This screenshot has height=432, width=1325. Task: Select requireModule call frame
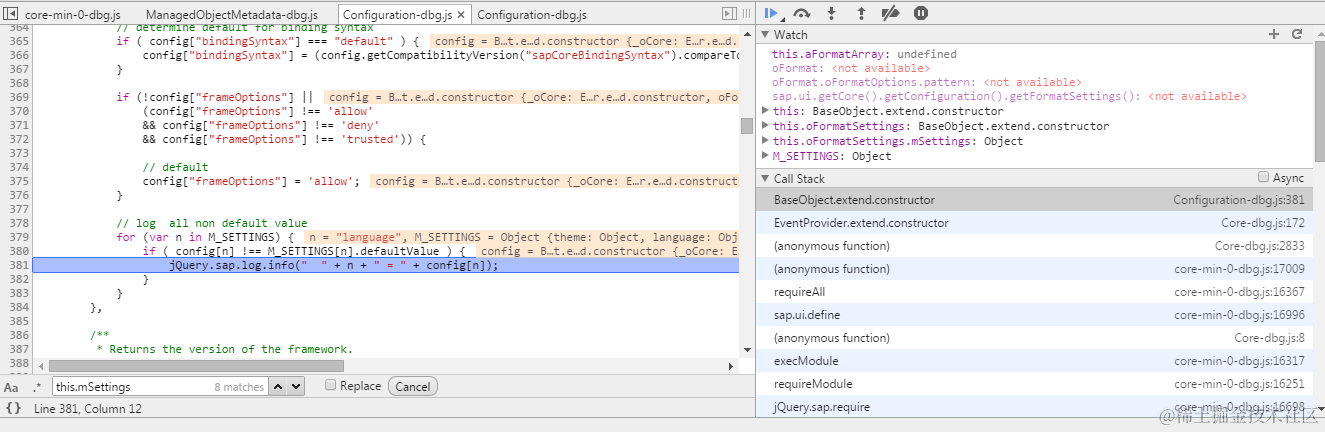point(1034,384)
